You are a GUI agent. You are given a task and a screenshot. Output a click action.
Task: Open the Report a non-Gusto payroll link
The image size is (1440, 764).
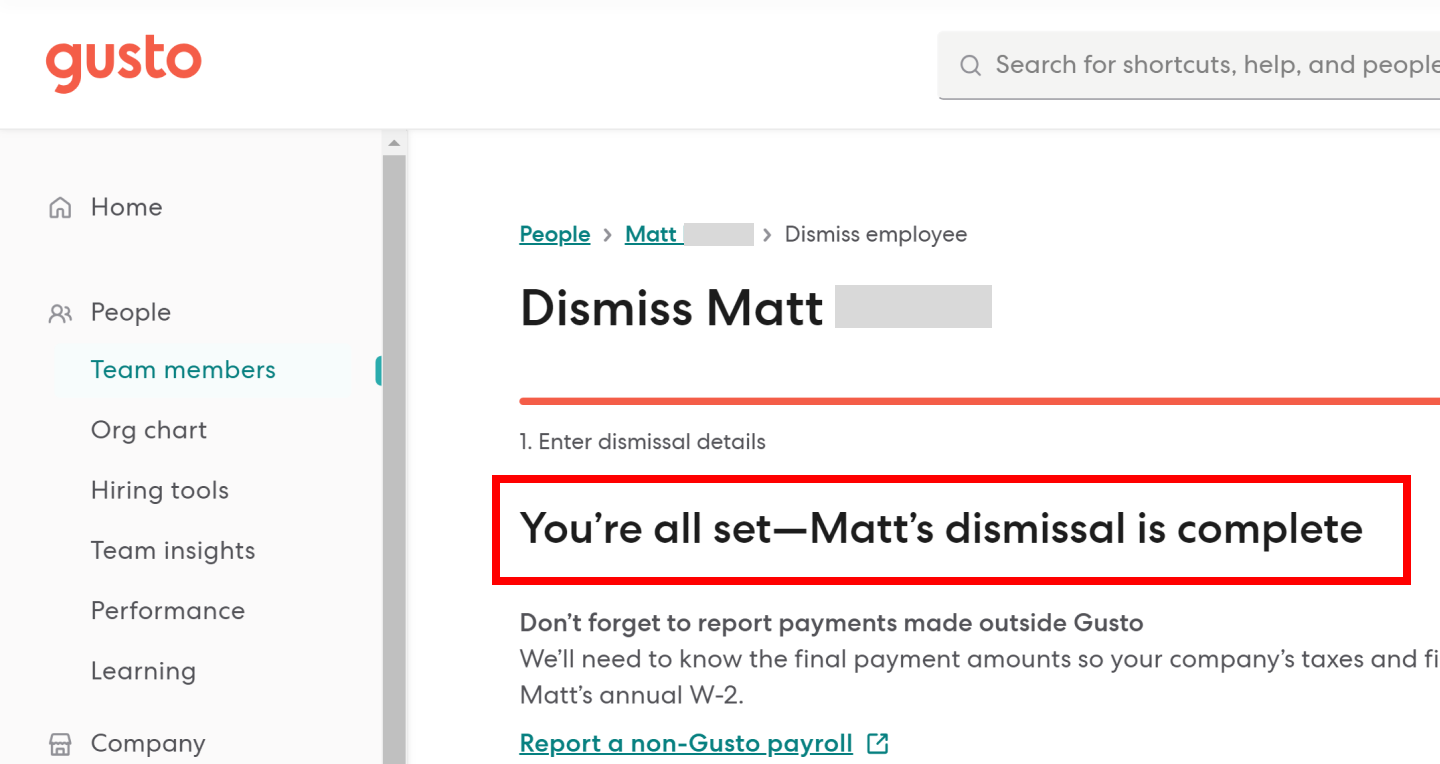tap(686, 743)
